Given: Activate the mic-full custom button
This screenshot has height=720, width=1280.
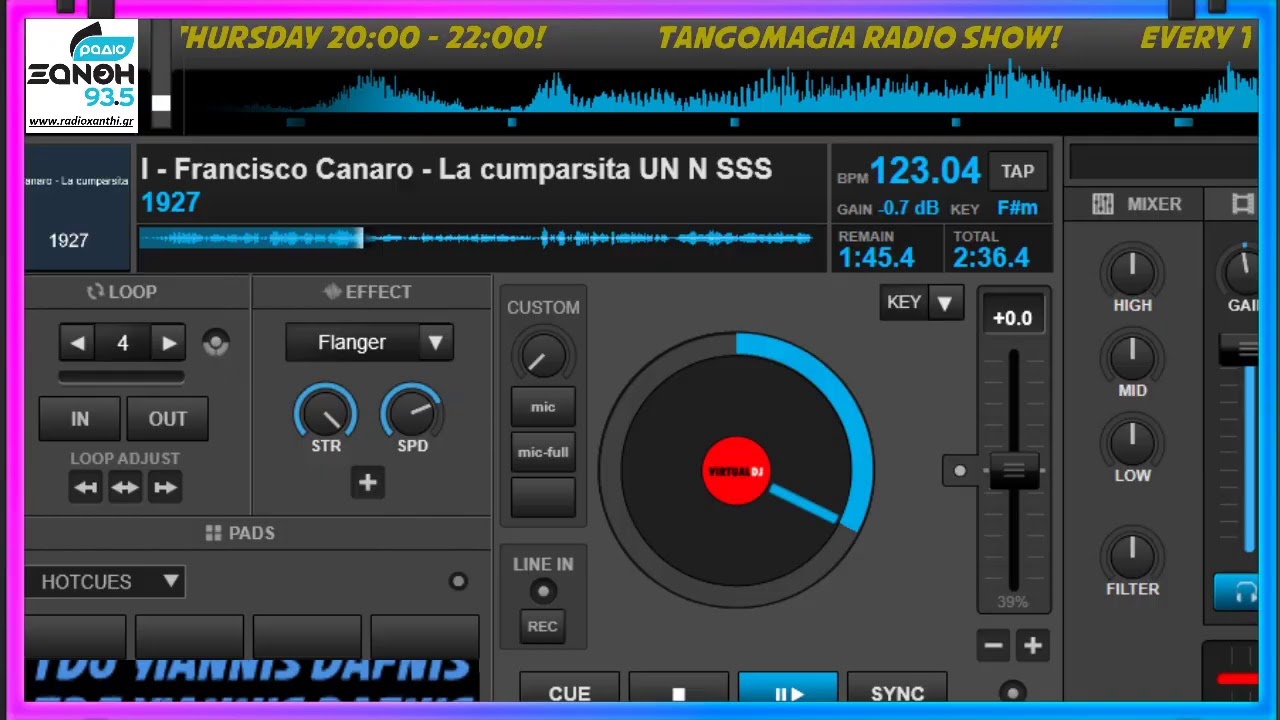Looking at the screenshot, I should pyautogui.click(x=543, y=452).
